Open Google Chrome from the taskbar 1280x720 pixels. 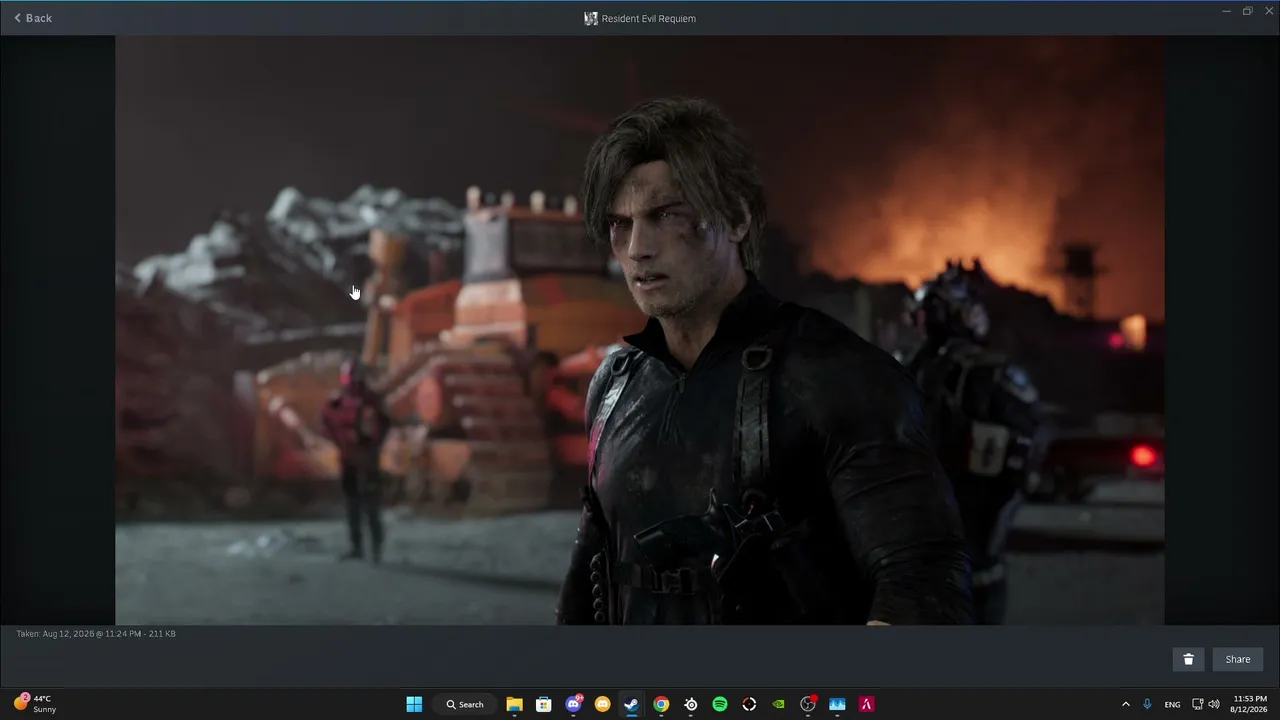pos(661,704)
